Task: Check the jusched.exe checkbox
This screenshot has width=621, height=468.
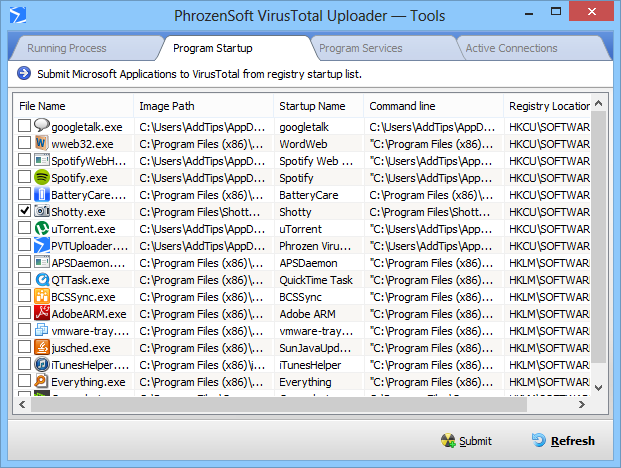Action: click(x=25, y=347)
